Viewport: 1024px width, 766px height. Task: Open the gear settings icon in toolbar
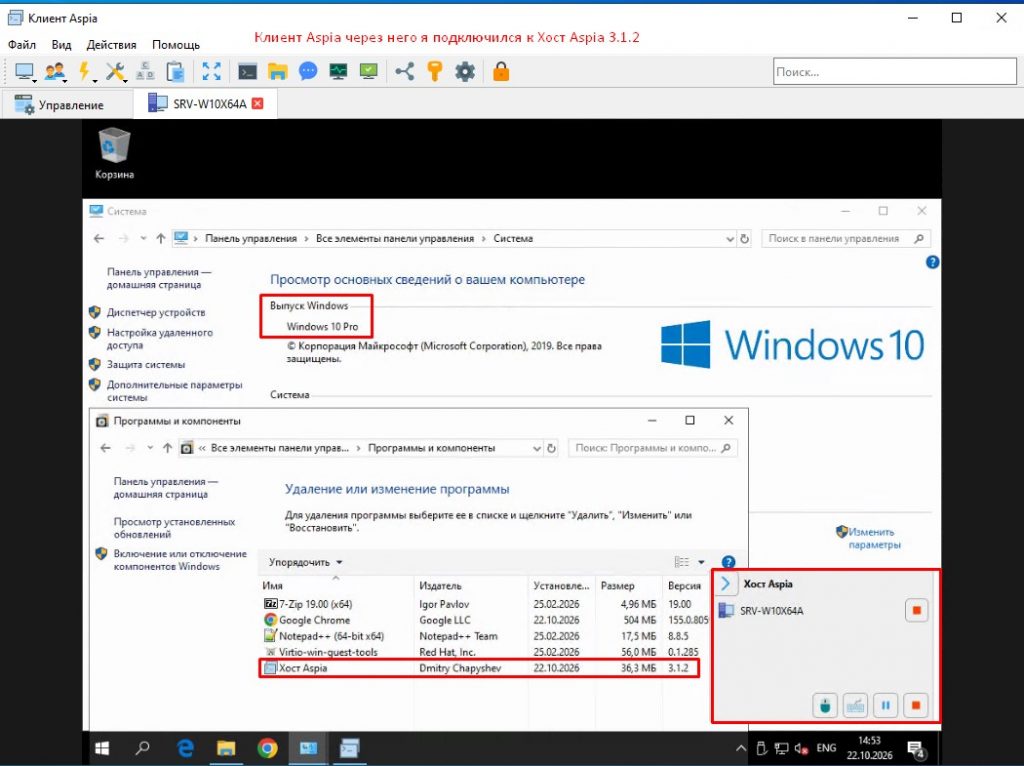[465, 71]
